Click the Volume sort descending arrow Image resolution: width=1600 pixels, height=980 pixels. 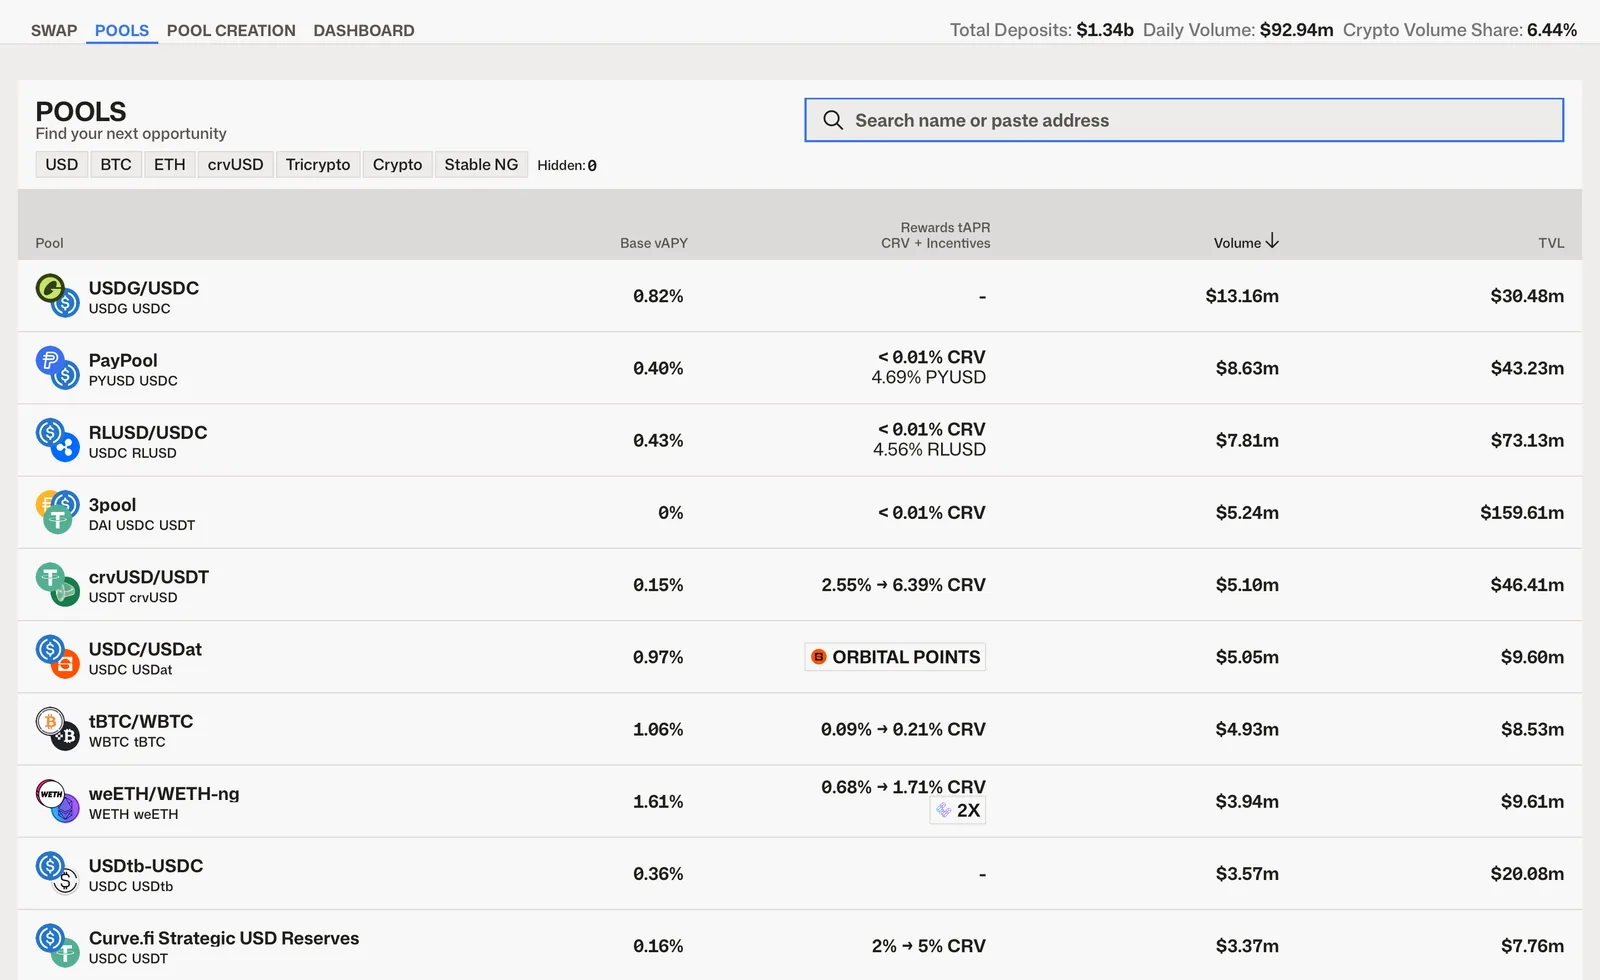(1272, 241)
